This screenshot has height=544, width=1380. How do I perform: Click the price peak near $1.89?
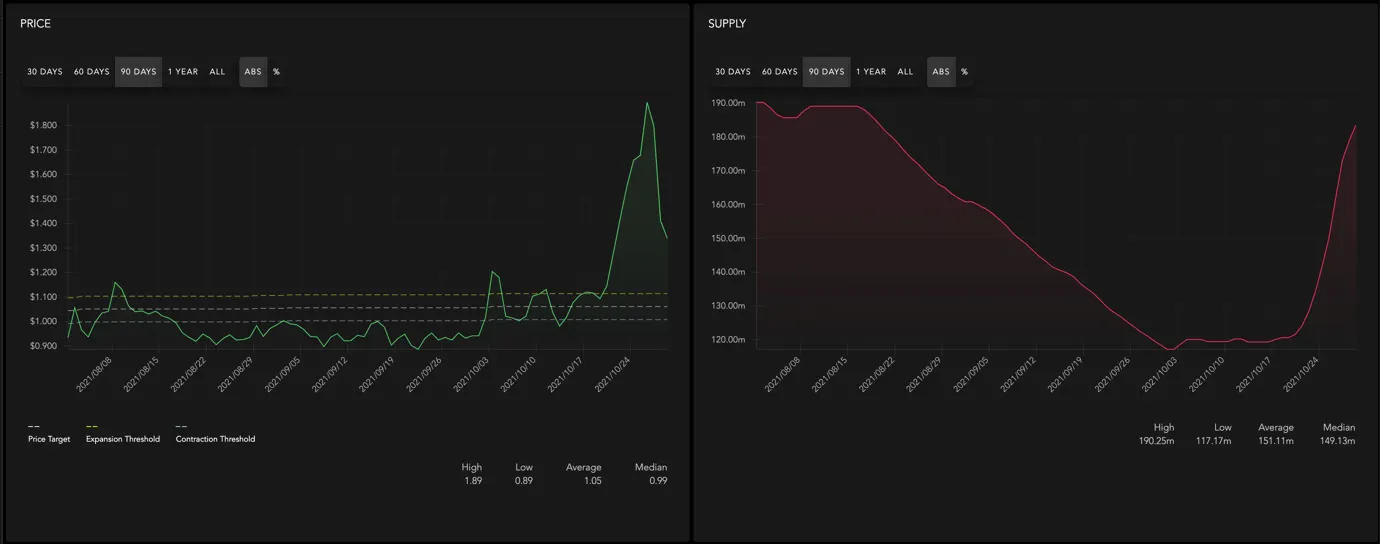[x=647, y=103]
